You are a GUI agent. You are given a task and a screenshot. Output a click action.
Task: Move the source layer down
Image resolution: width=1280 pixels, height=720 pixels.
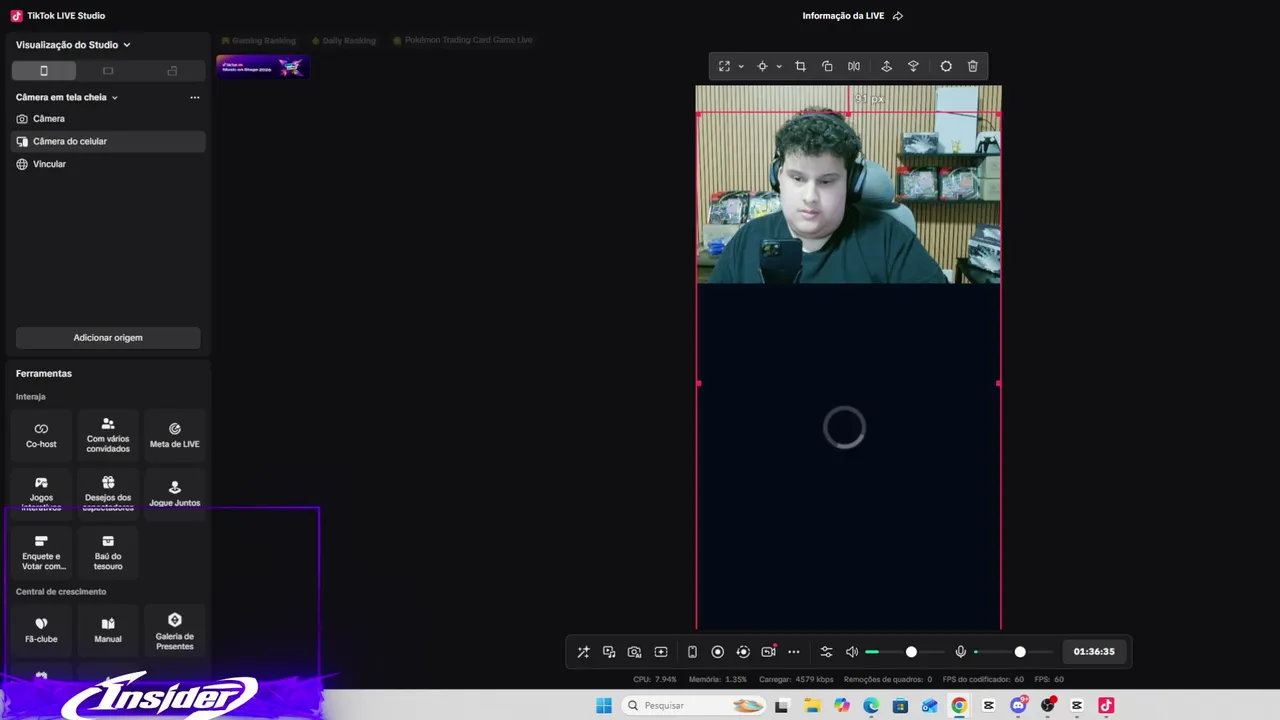(913, 66)
